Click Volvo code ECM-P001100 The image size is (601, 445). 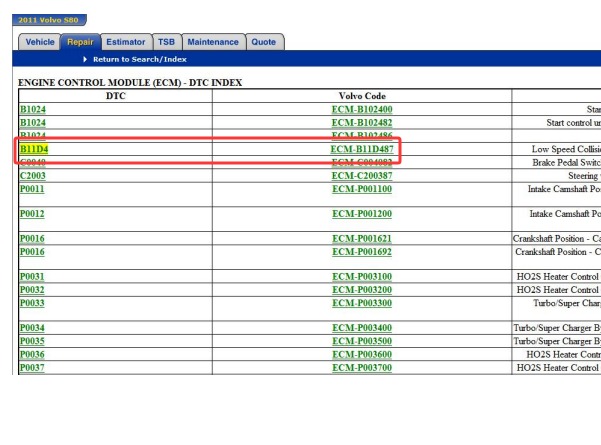[362, 189]
